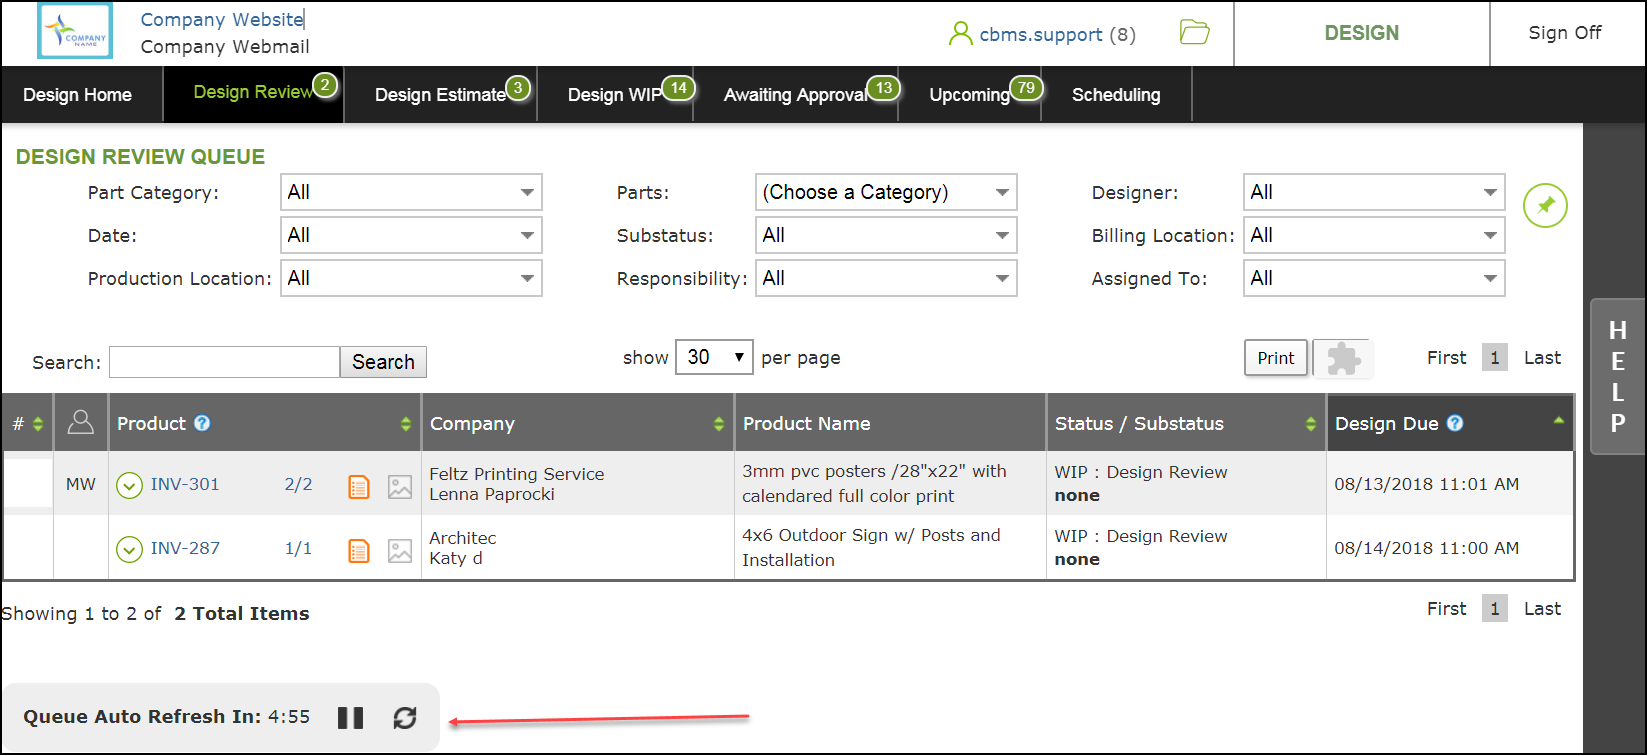The image size is (1647, 755).
Task: Sort by Company column arrows
Action: 718,424
